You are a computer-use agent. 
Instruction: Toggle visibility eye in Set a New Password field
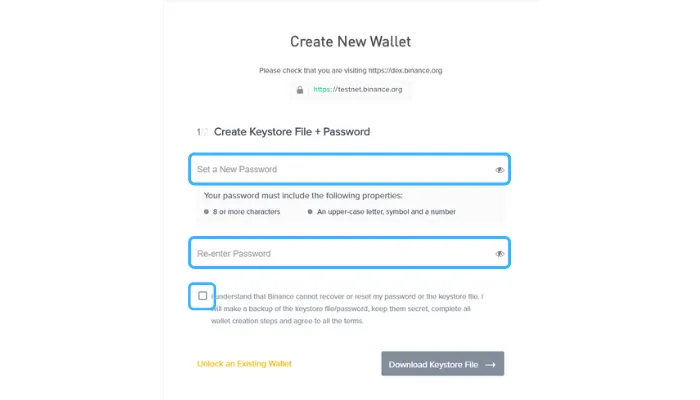[500, 170]
